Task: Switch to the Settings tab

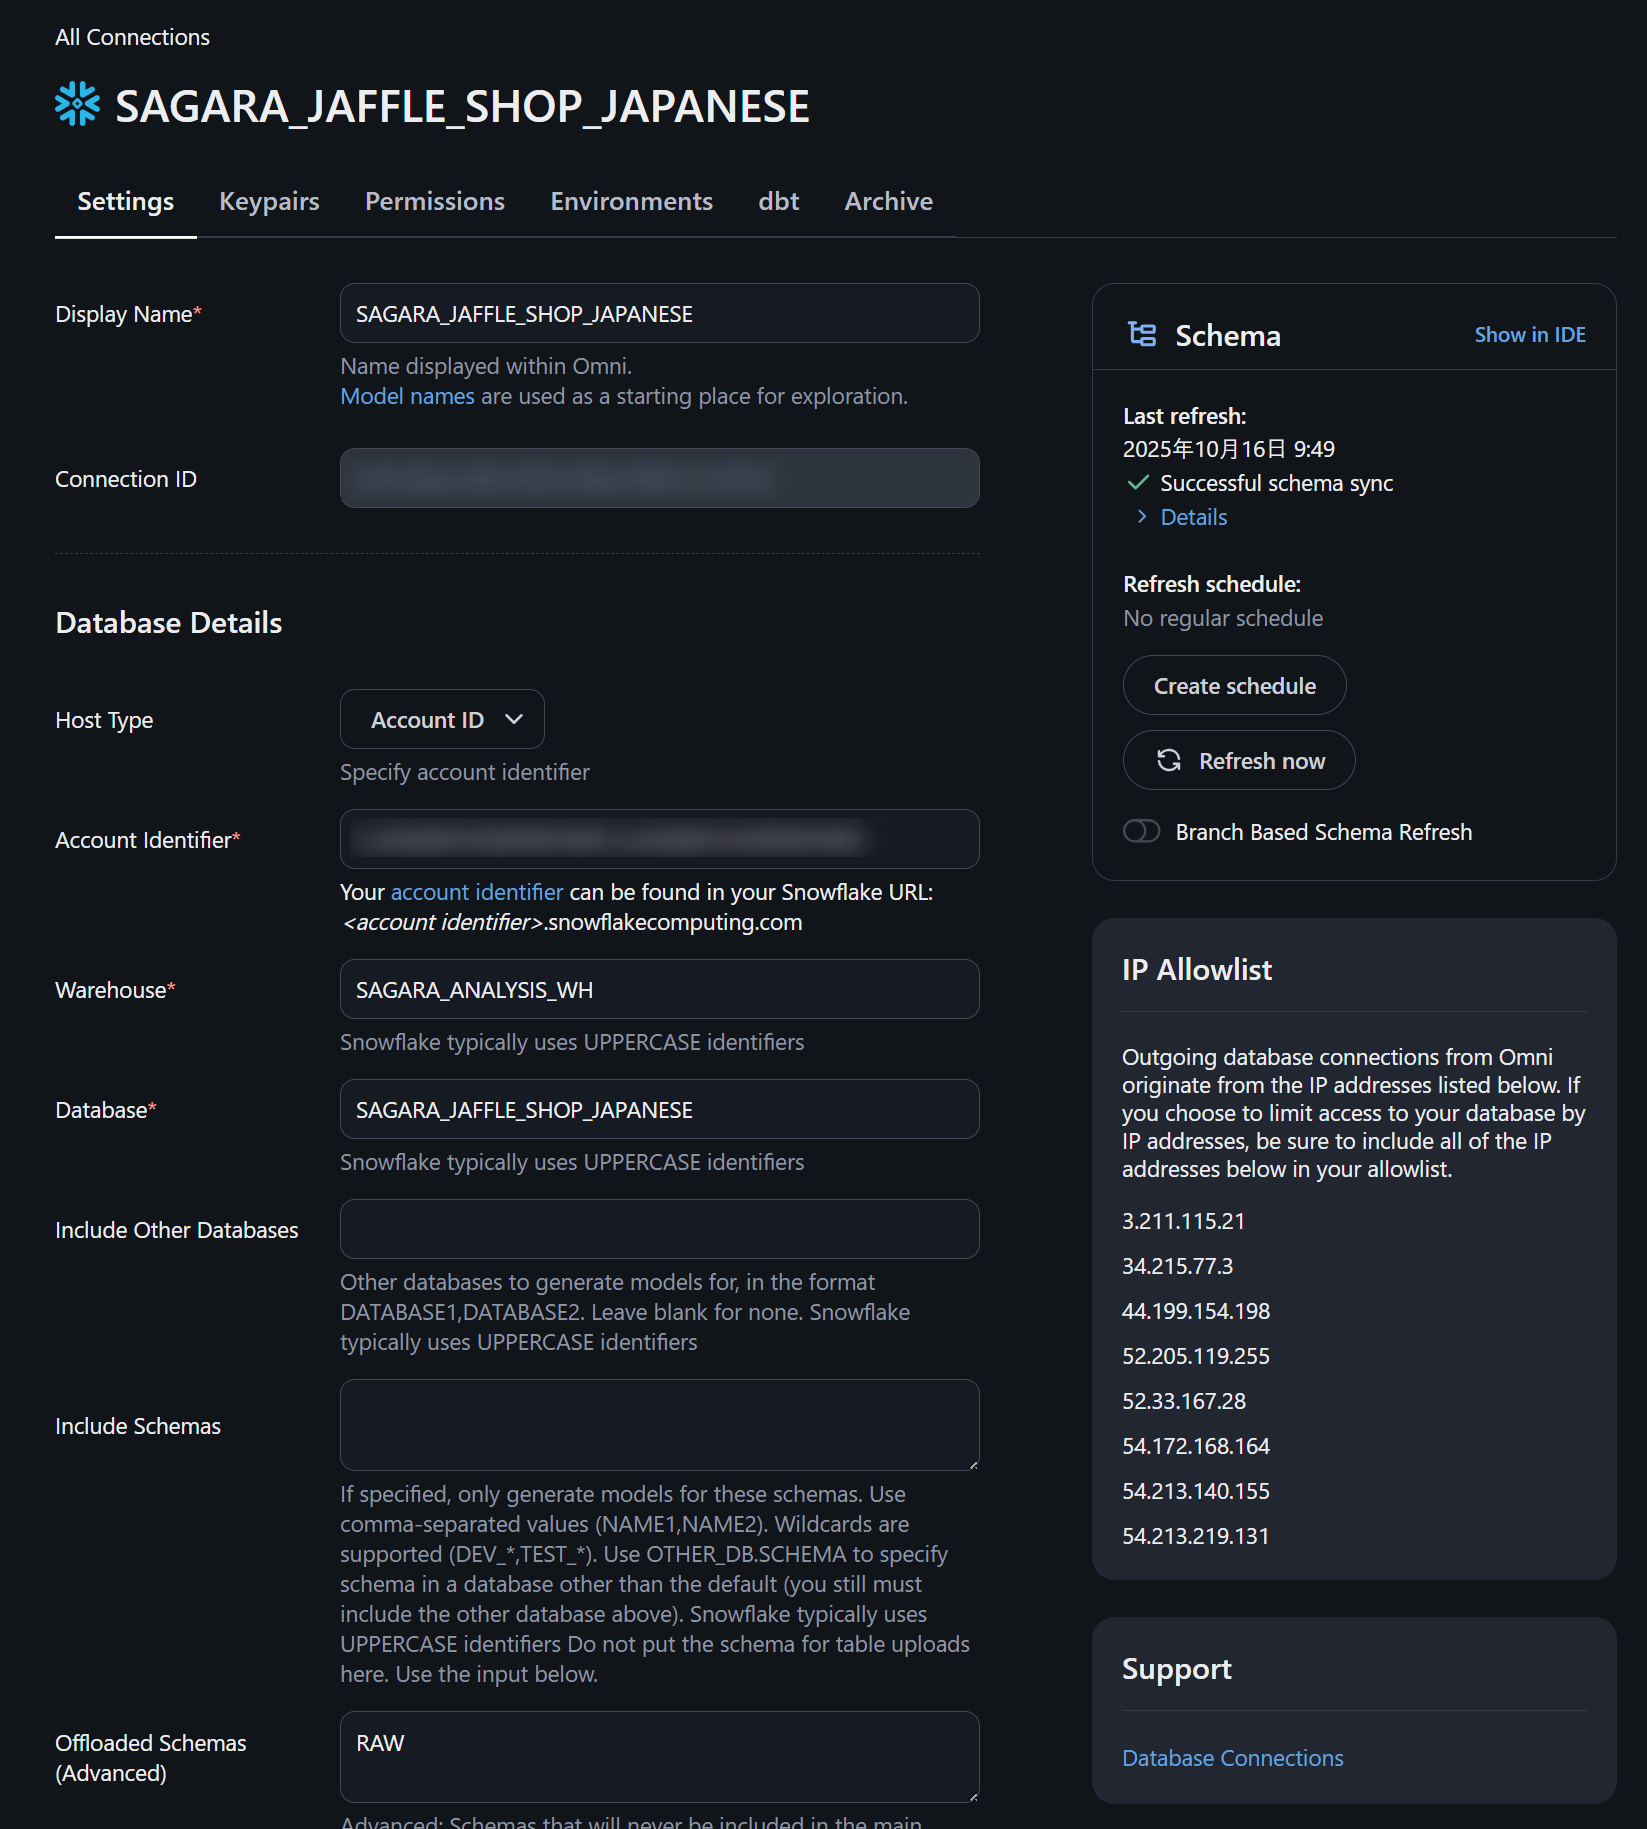Action: coord(126,201)
